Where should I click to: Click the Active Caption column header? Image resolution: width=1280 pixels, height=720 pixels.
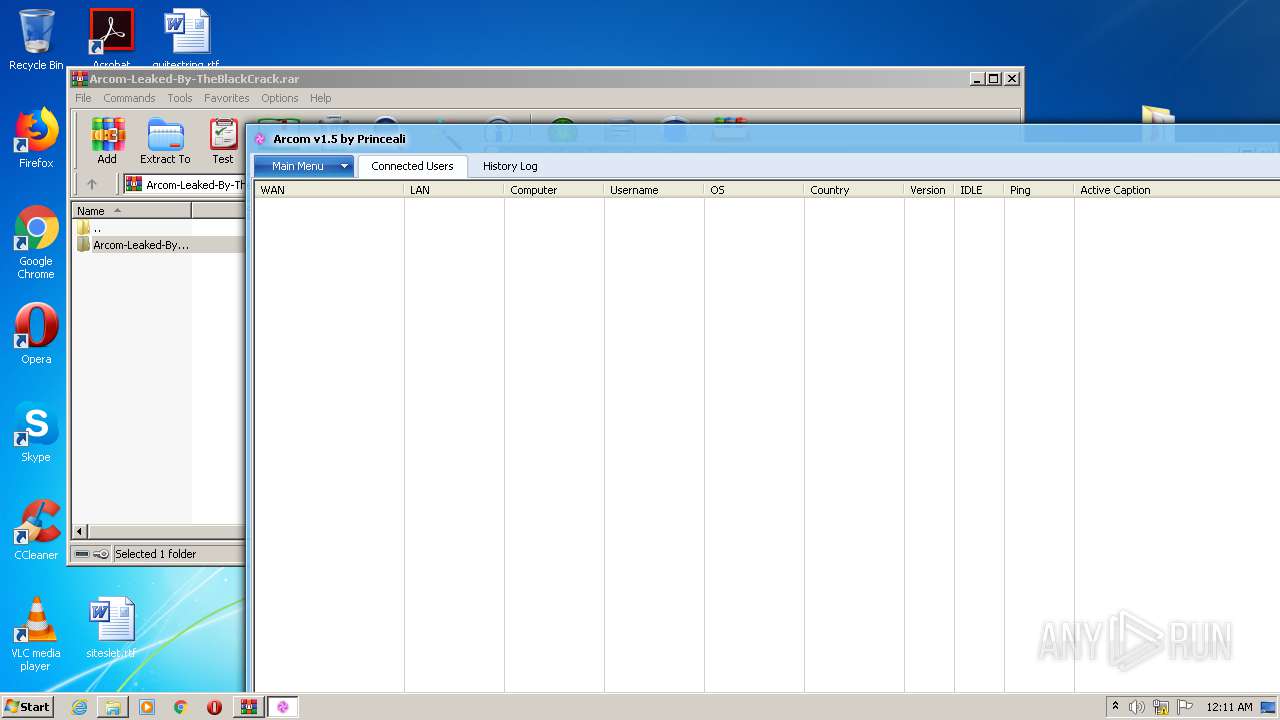[1177, 190]
